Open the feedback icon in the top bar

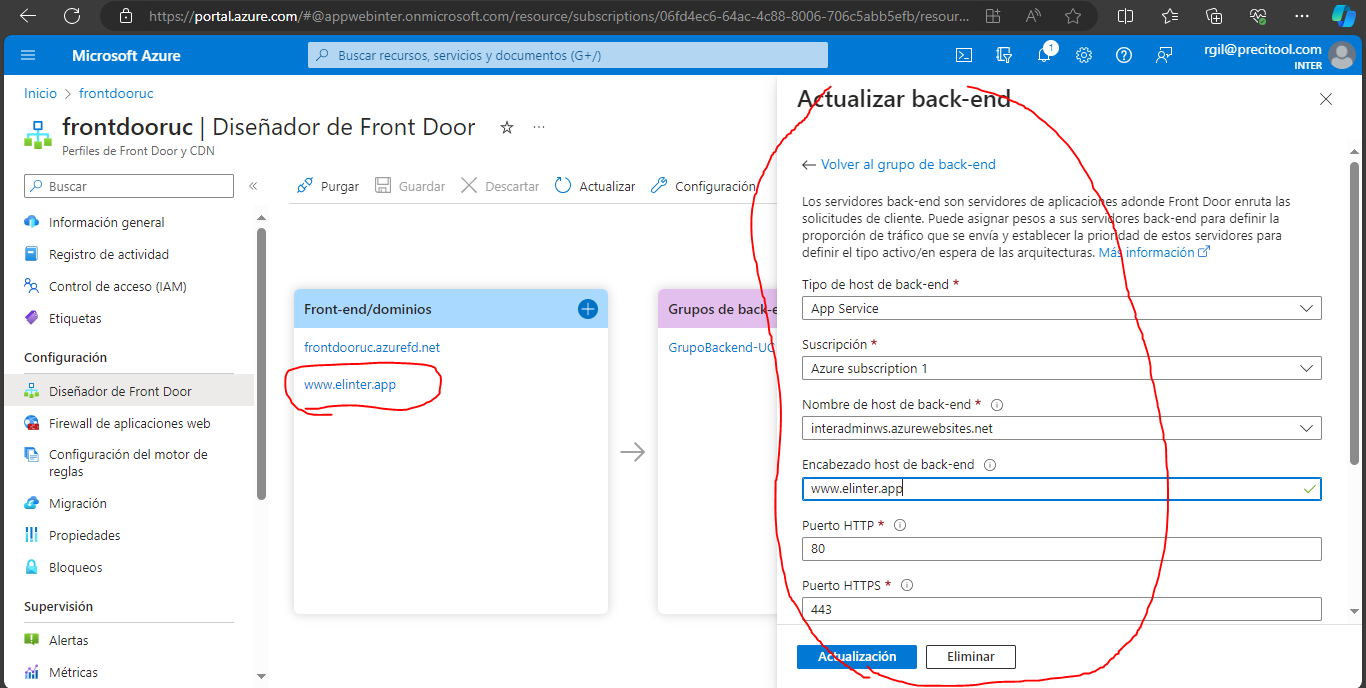click(1164, 56)
